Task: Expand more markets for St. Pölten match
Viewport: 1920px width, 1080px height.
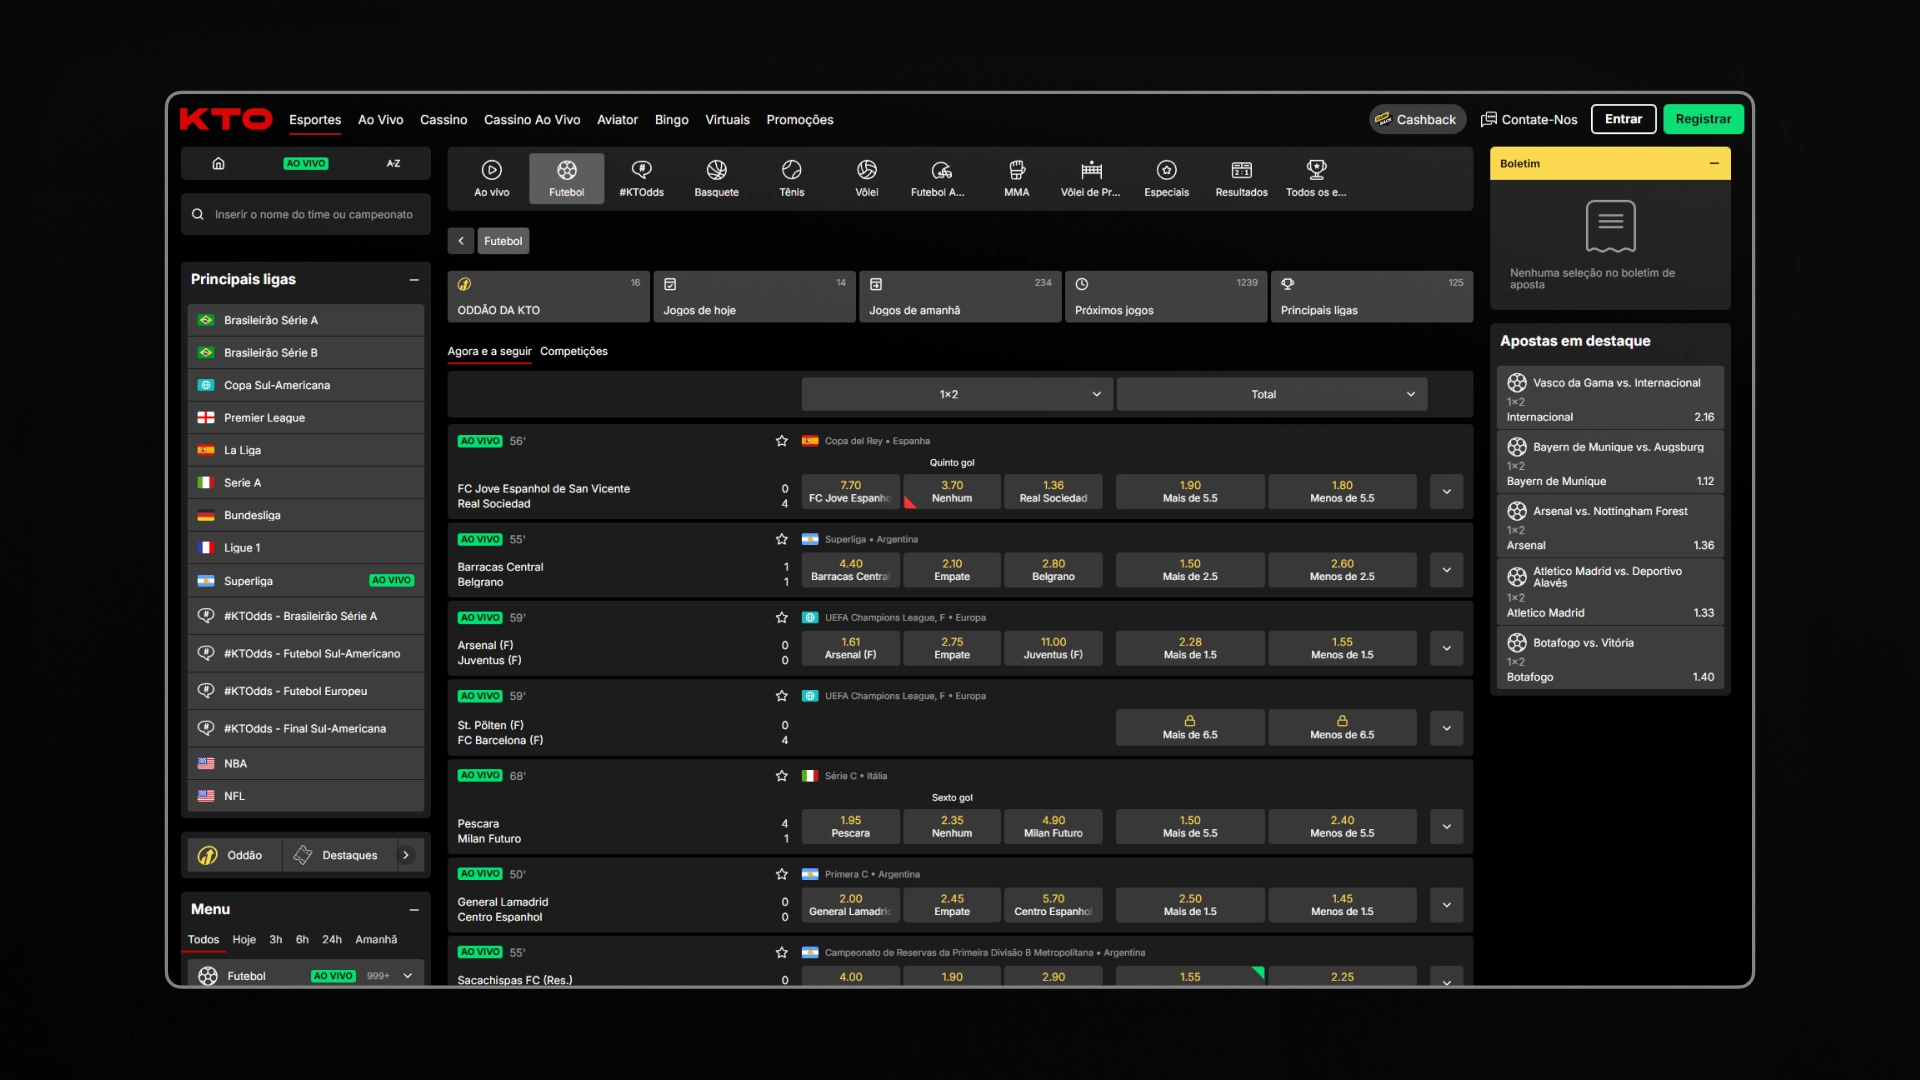Action: click(x=1446, y=728)
